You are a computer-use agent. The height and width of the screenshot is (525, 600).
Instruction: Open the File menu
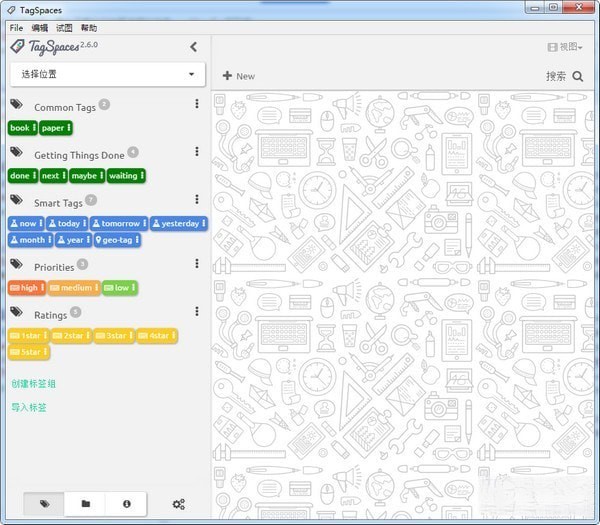[16, 28]
